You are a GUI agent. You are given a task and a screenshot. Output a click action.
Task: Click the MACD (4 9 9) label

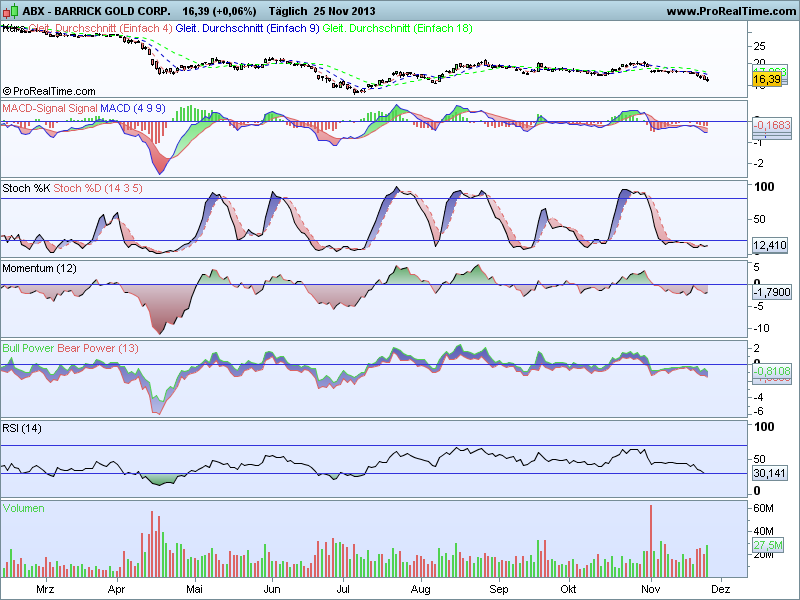coord(133,108)
